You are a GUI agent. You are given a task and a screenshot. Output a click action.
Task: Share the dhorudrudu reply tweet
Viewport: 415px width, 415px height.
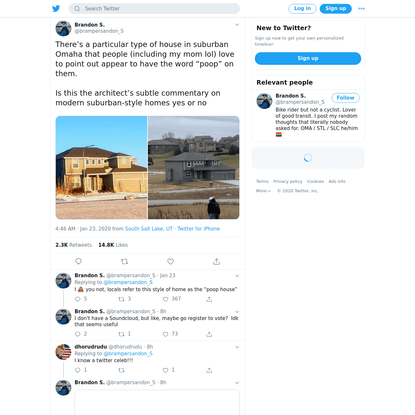point(209,370)
